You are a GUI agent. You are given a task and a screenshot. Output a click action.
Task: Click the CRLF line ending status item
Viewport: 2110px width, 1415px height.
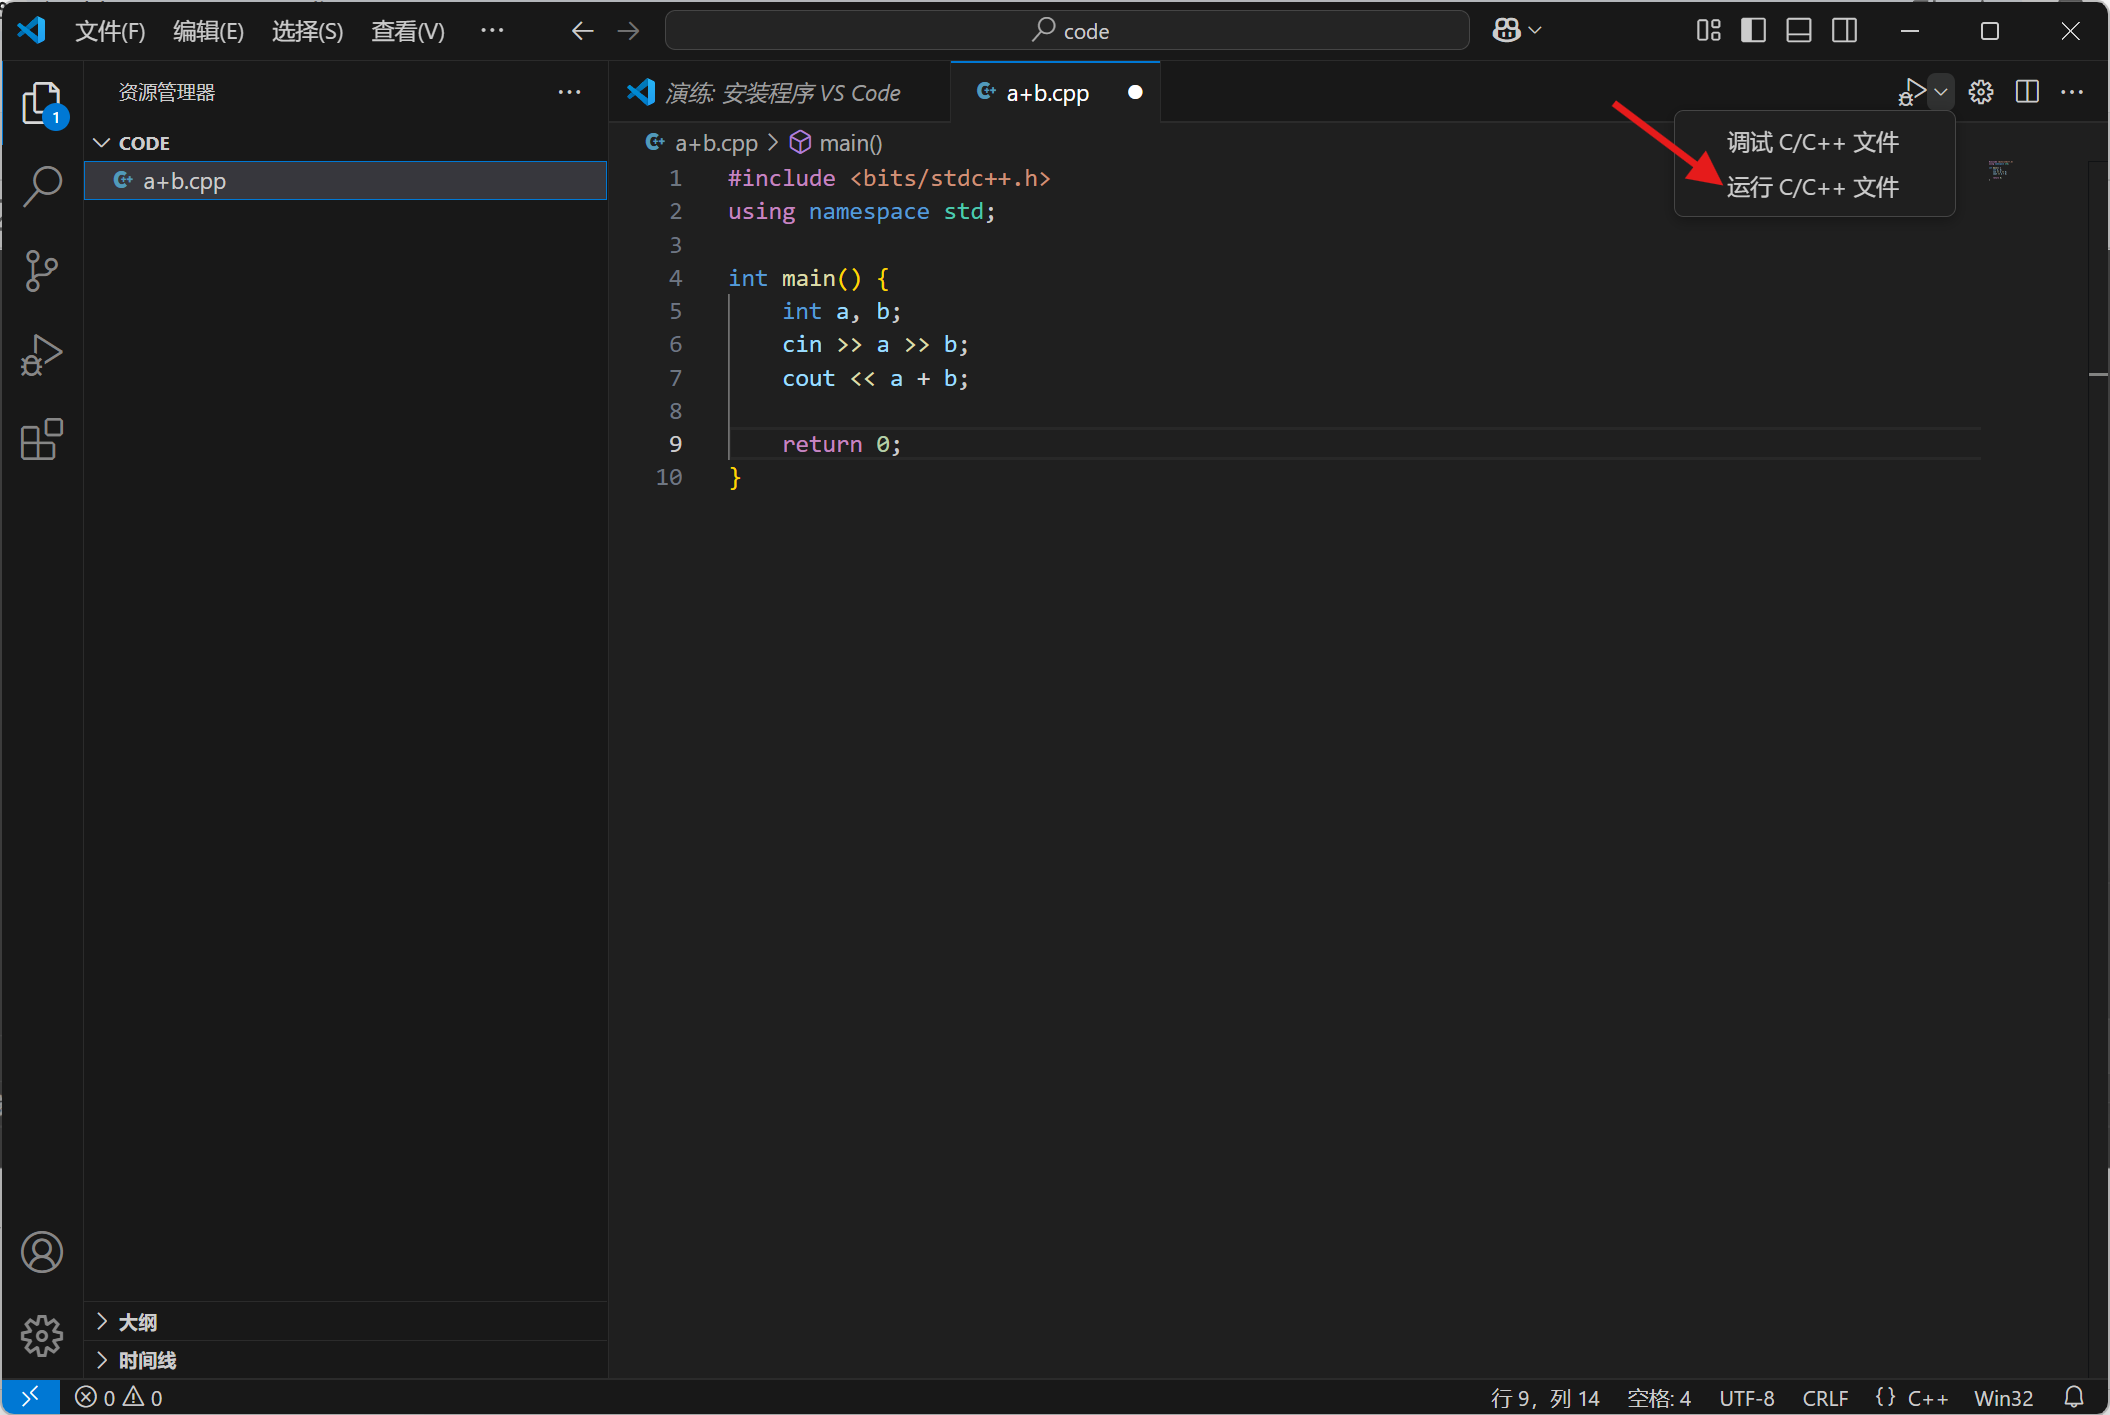pos(1824,1397)
